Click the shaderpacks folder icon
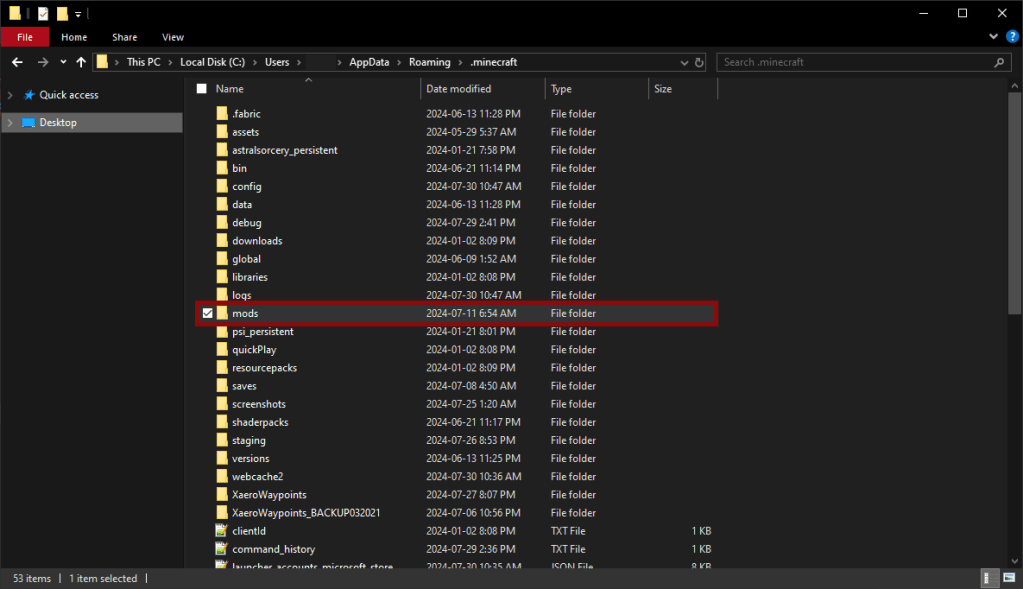The image size is (1023, 589). (222, 422)
